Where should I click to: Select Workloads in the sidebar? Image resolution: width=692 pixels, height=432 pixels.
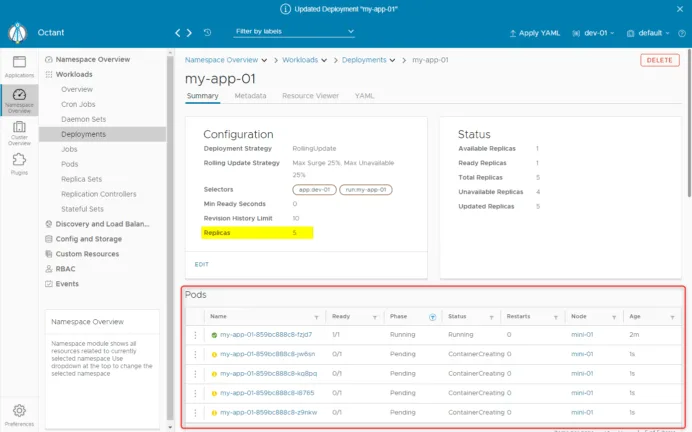tap(74, 75)
